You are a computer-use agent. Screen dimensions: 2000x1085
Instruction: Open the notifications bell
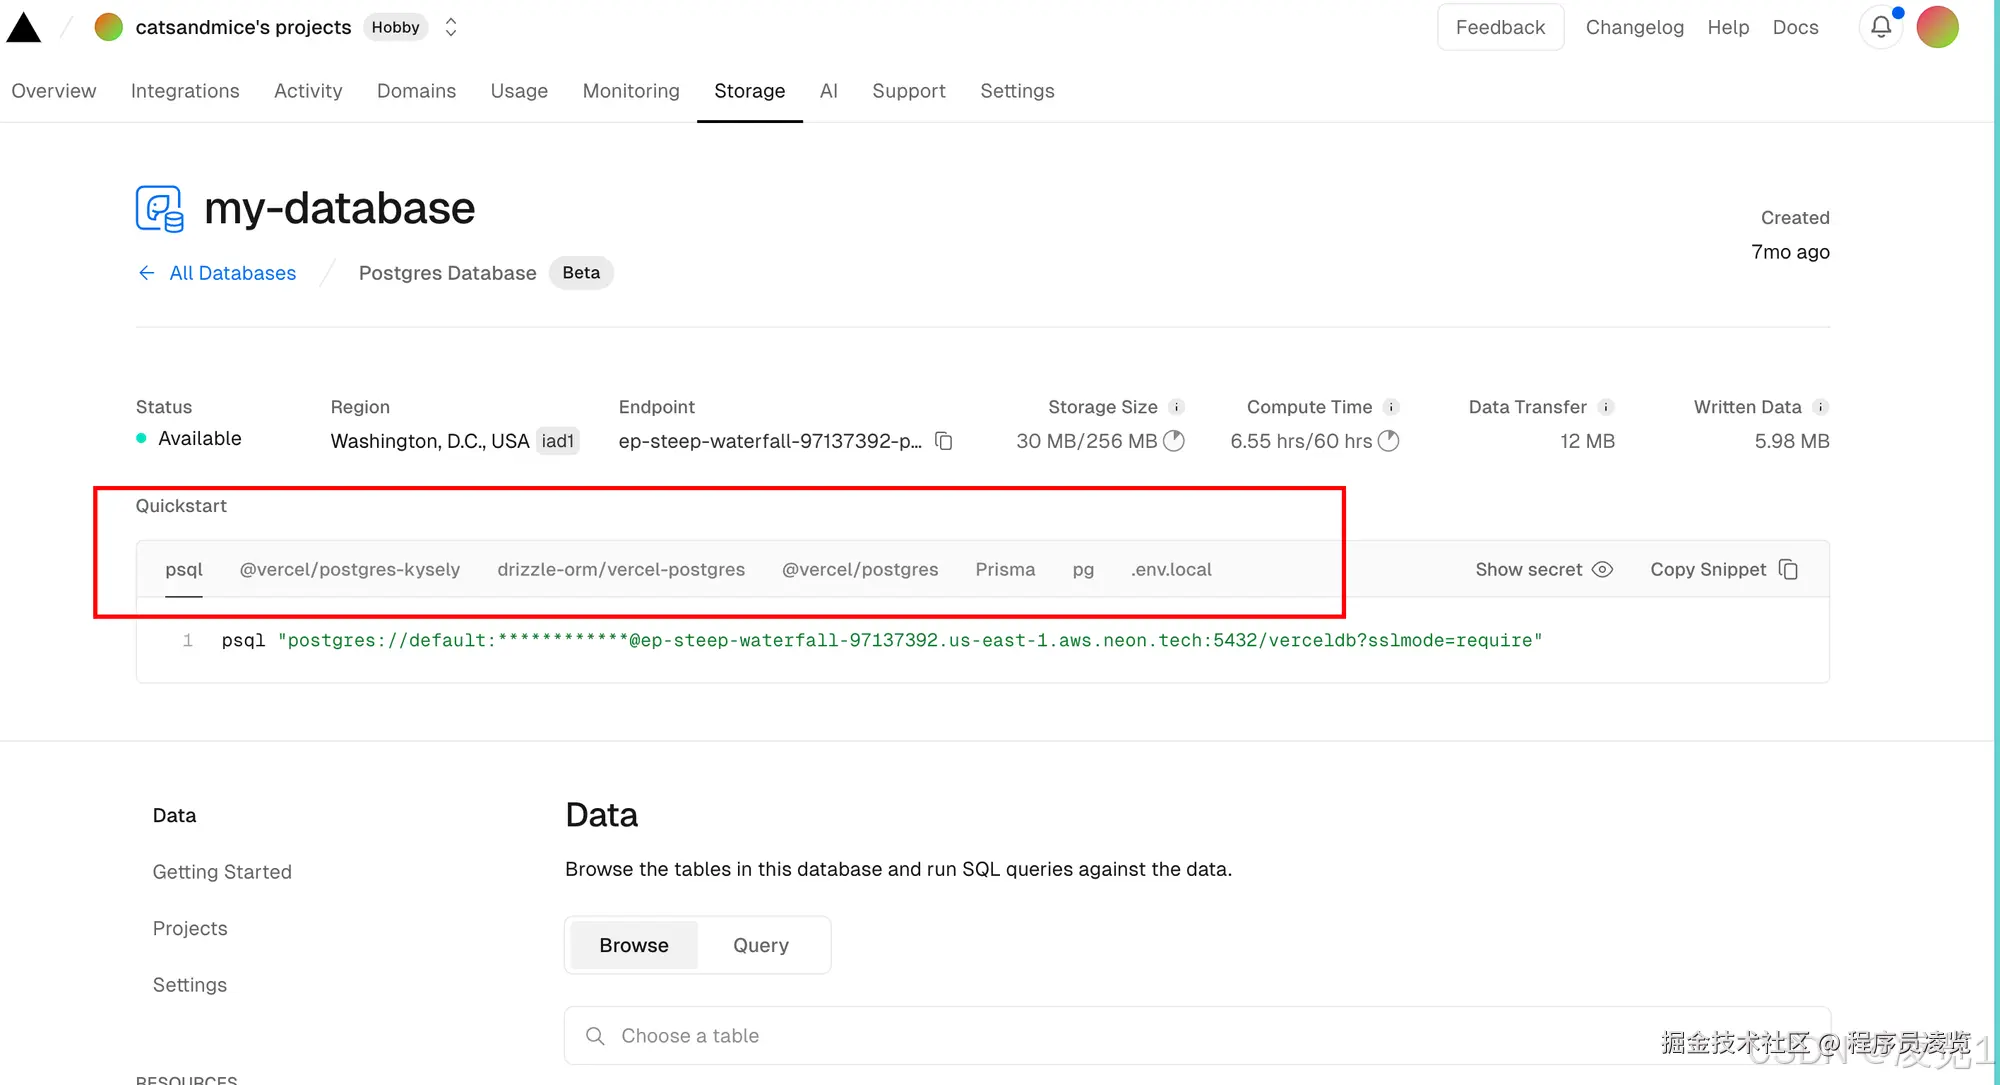(1880, 27)
